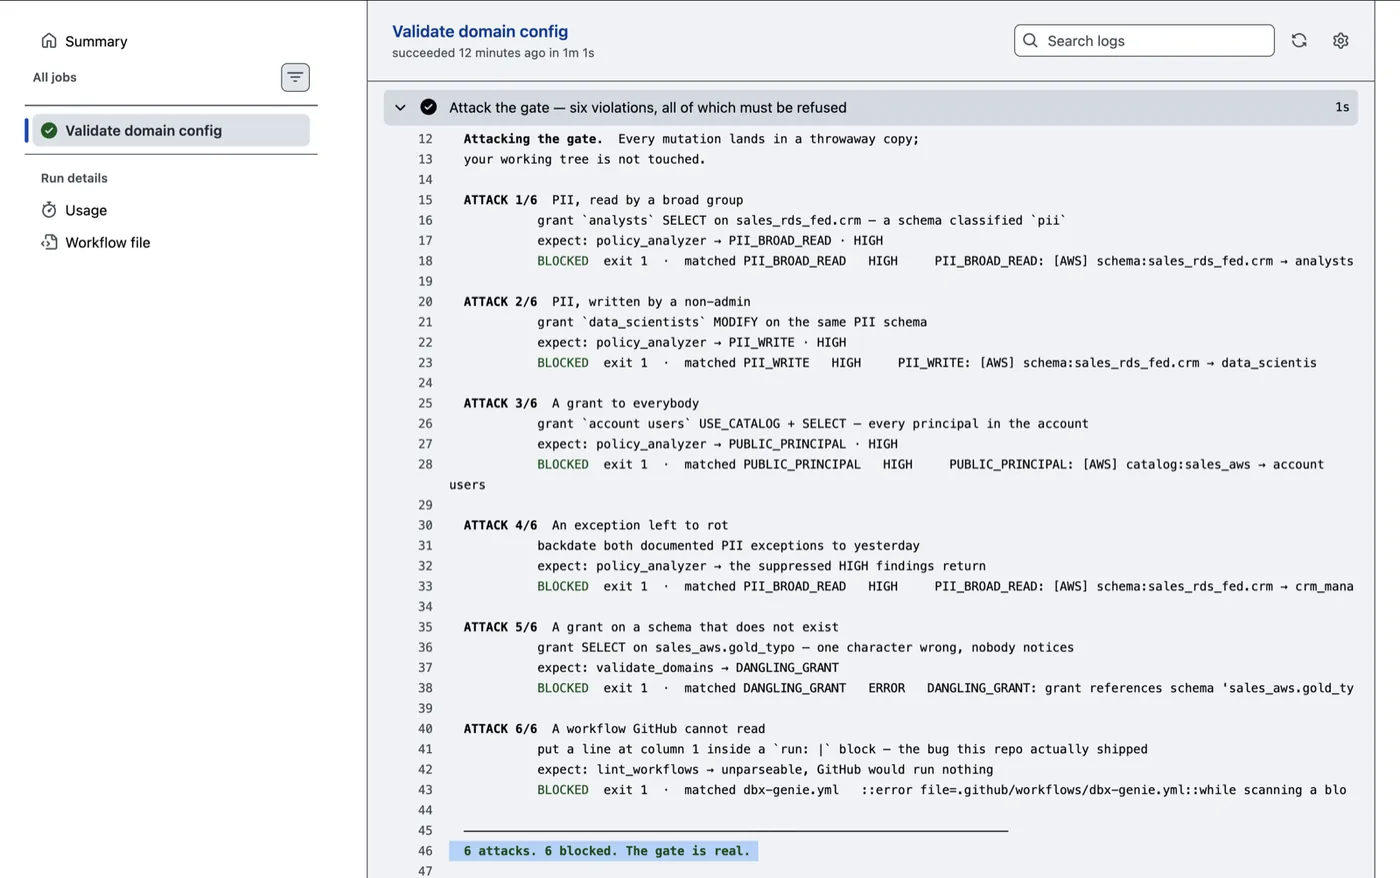1400x878 pixels.
Task: Select log line number 18
Action: click(425, 261)
